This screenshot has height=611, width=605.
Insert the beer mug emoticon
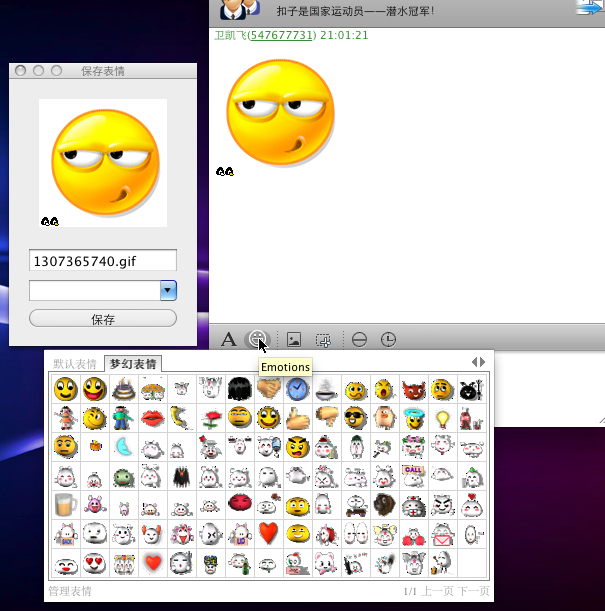click(x=65, y=505)
